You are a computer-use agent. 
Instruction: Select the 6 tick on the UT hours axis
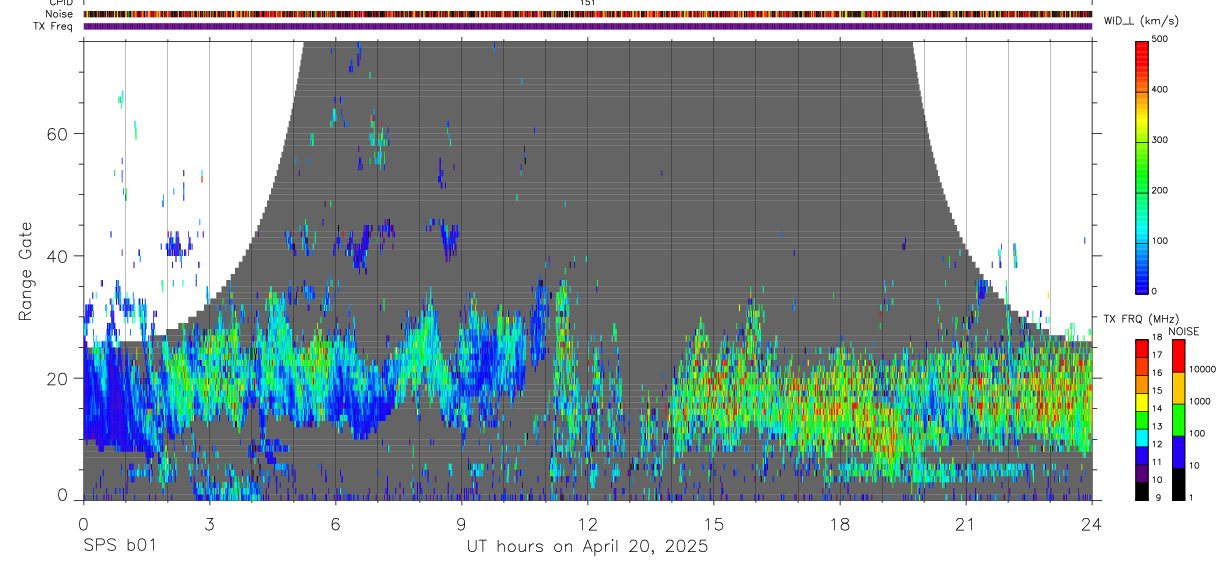[335, 524]
